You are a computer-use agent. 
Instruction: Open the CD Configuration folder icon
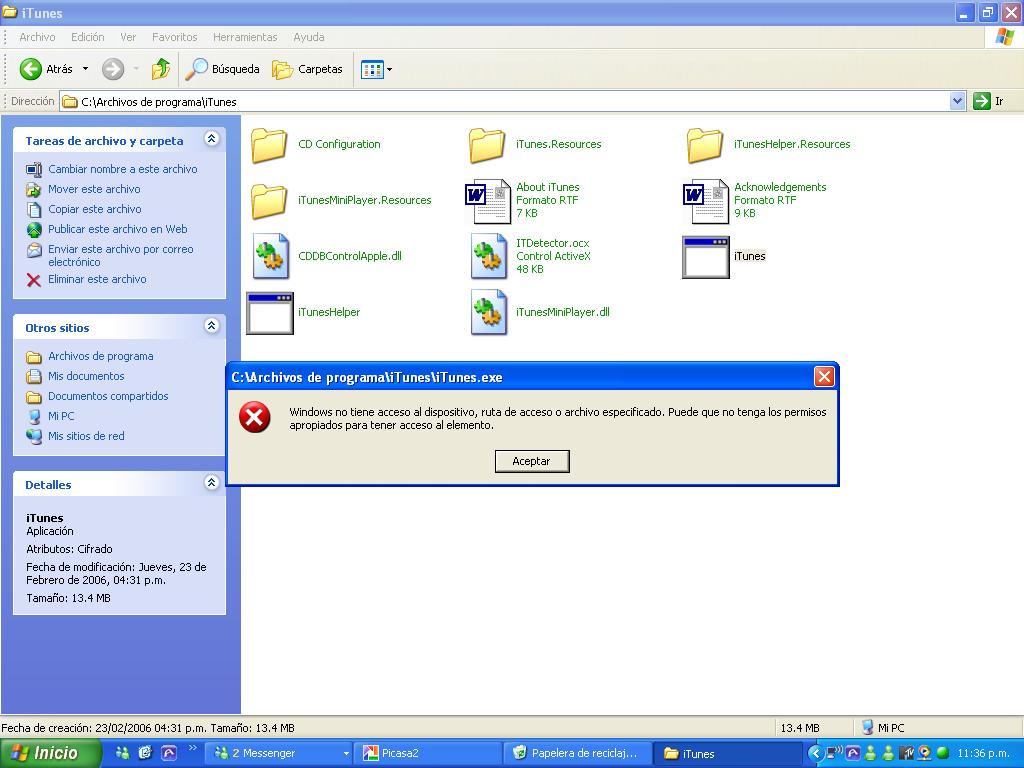tap(269, 145)
